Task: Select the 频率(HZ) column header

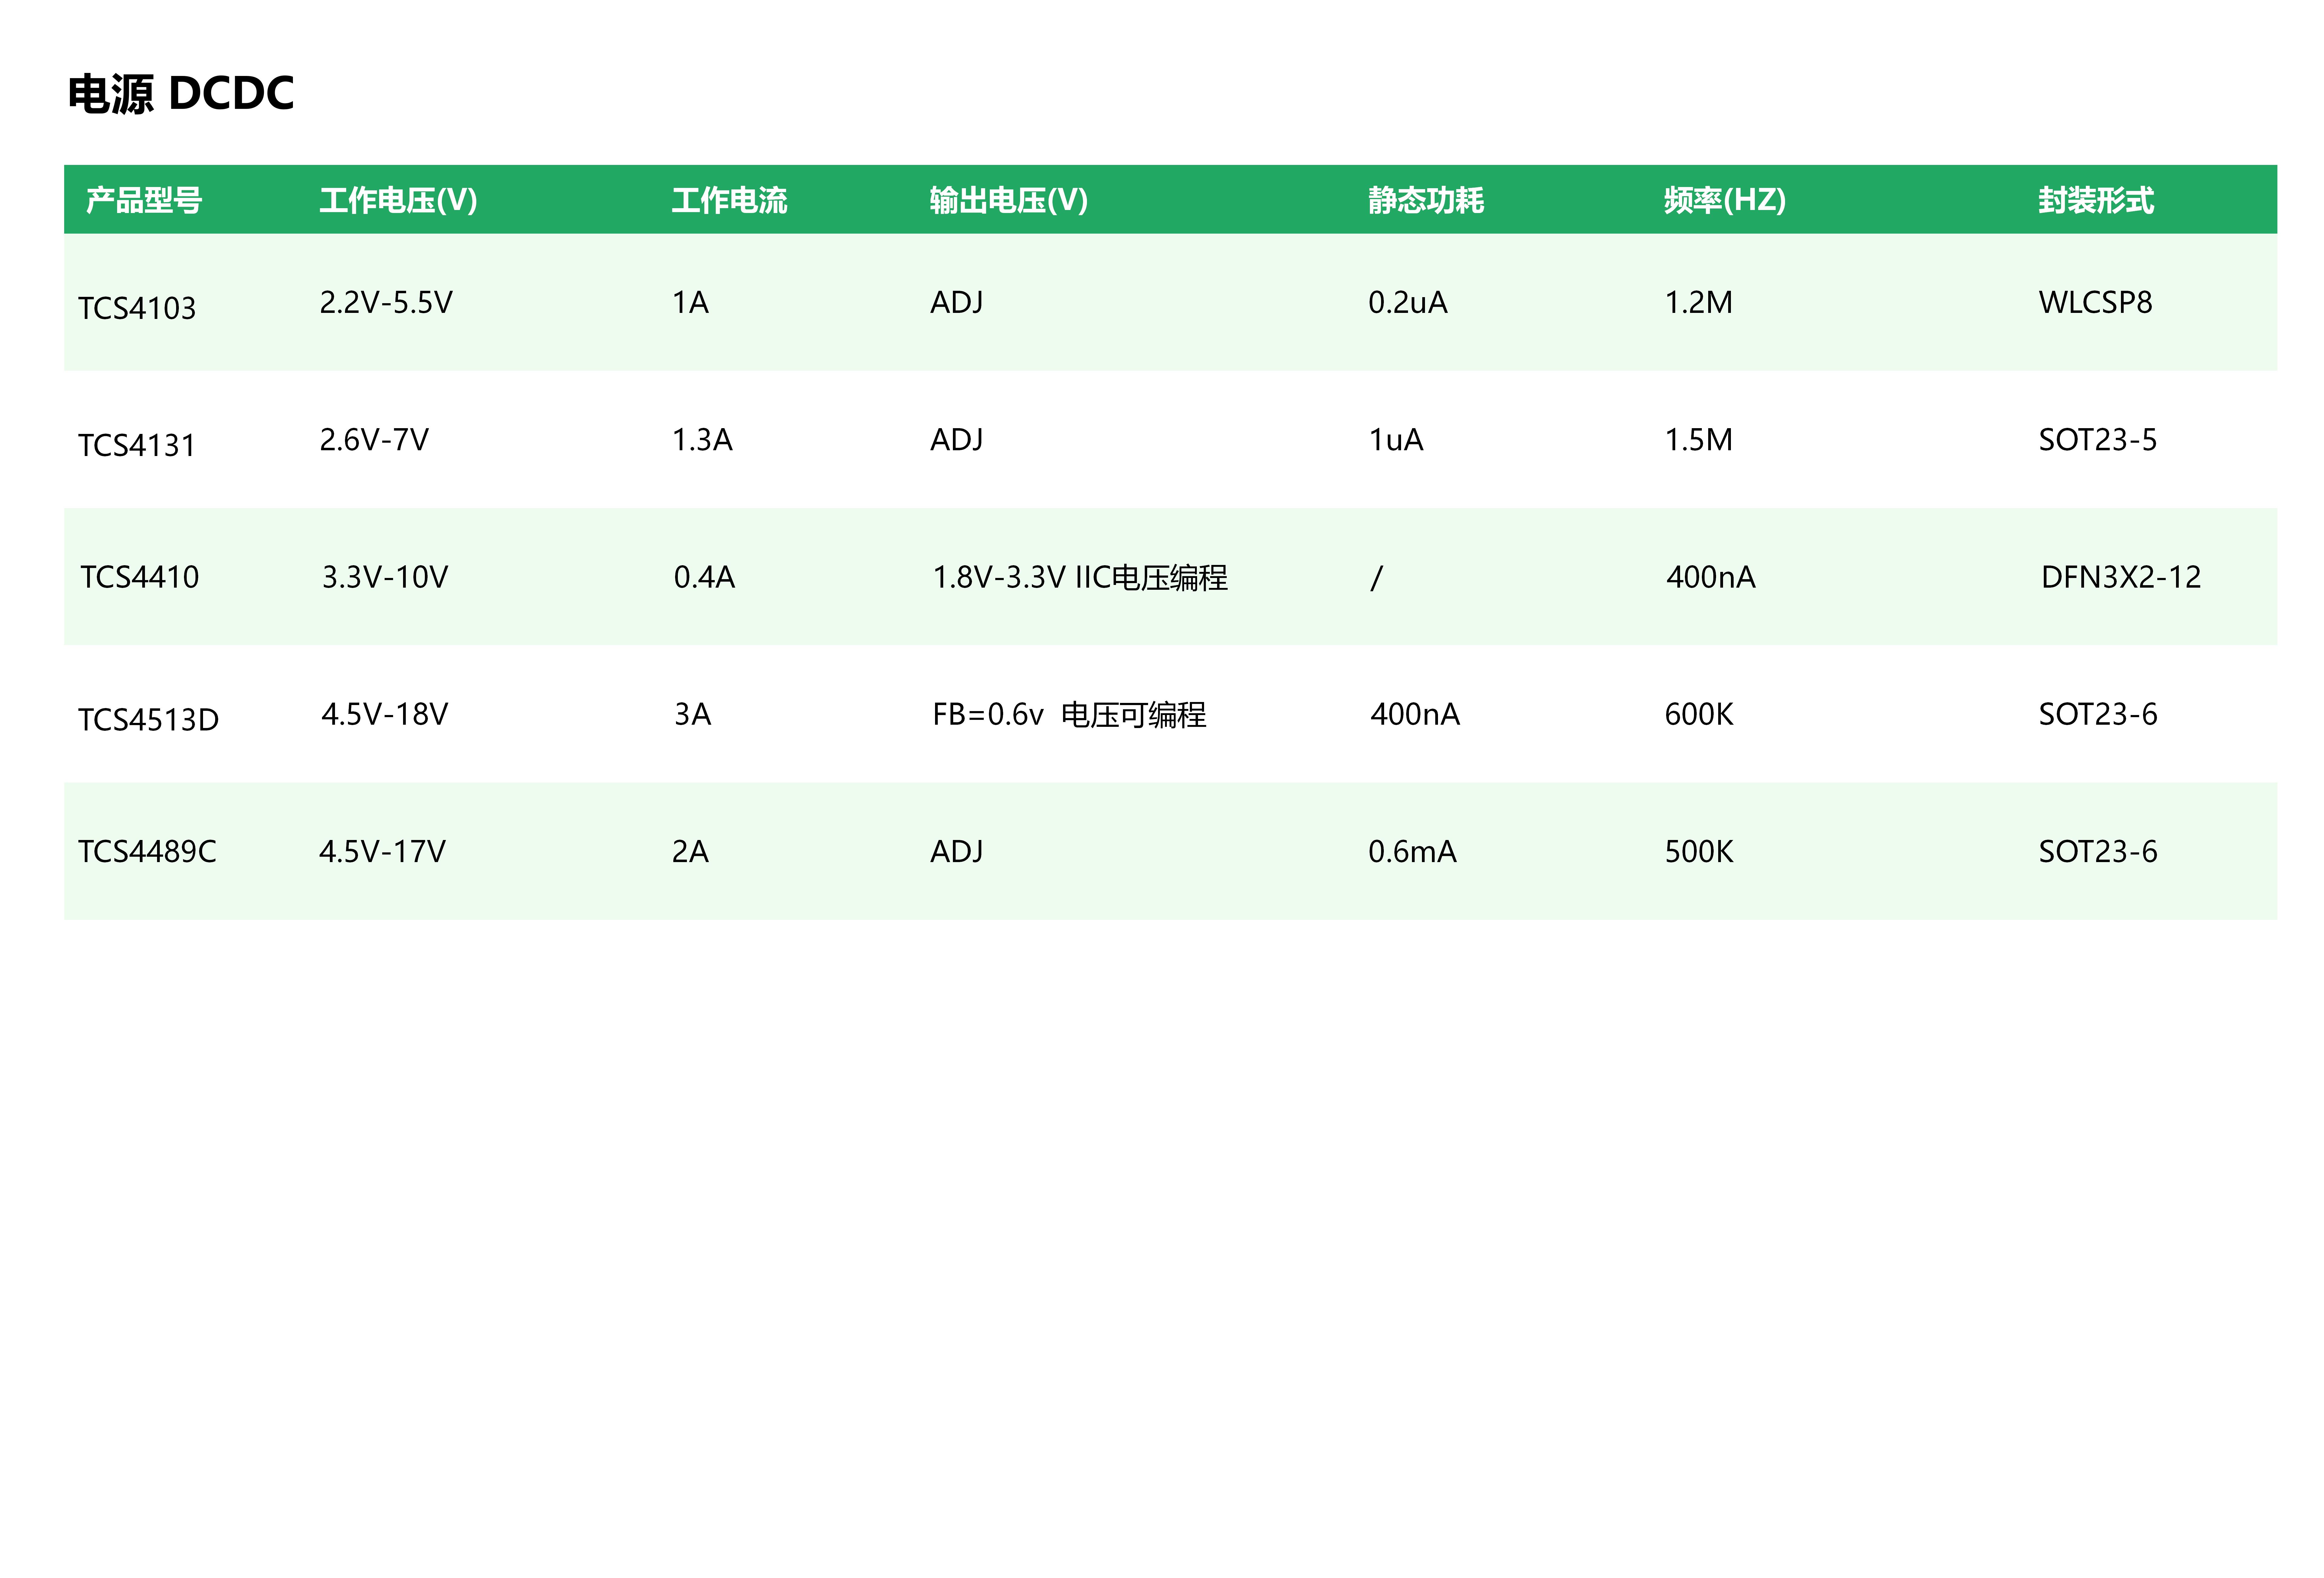Action: (x=1725, y=200)
